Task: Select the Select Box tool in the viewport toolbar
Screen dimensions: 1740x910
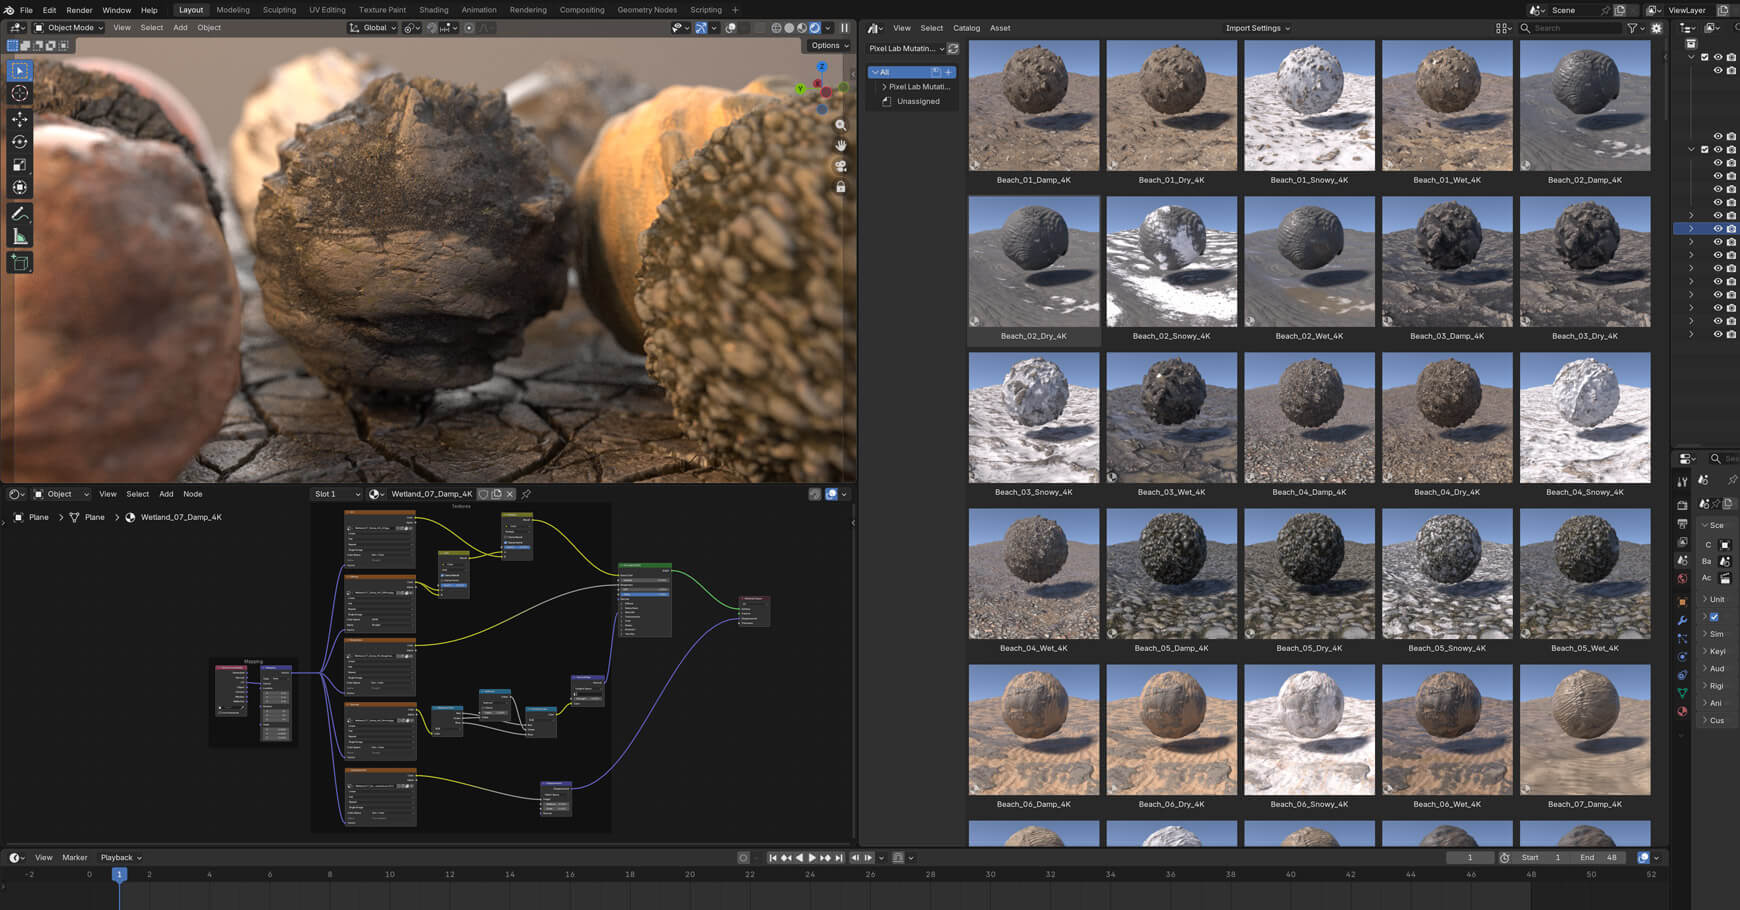Action: [19, 71]
